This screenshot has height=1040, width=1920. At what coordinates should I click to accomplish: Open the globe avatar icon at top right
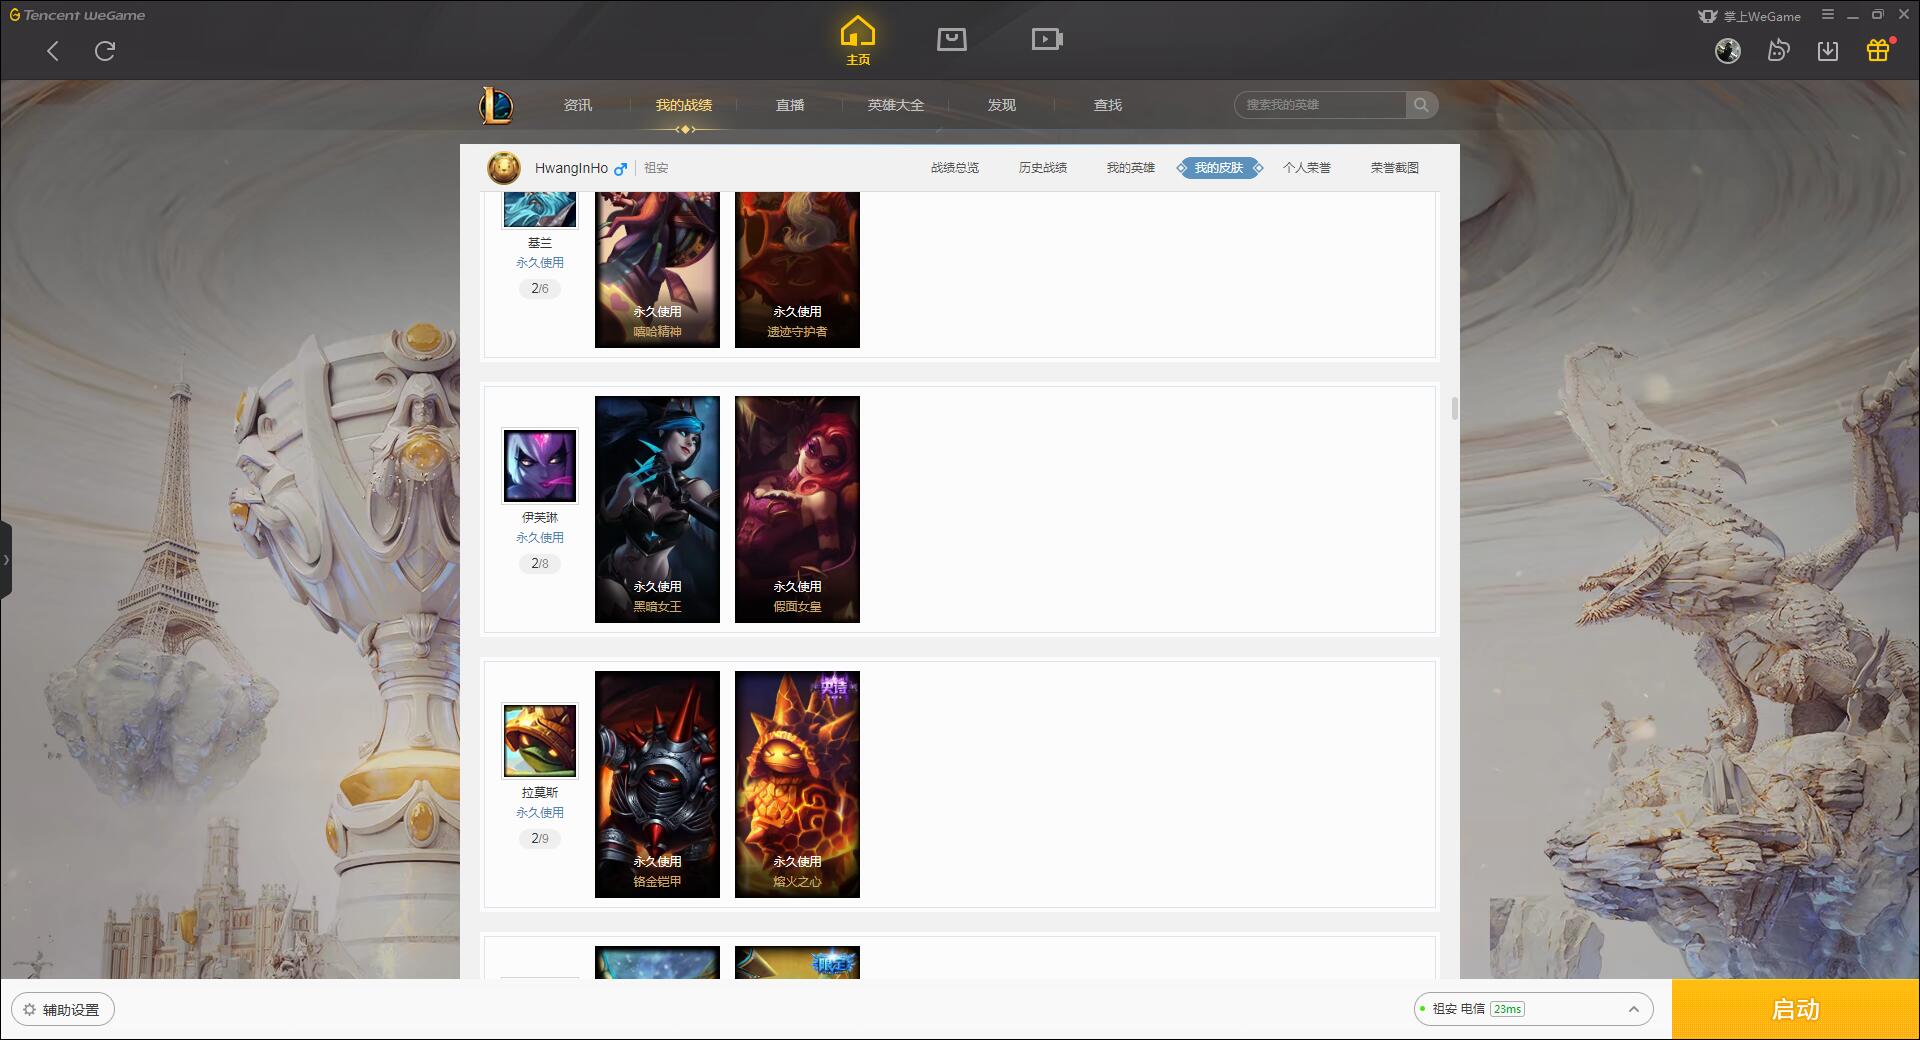coord(1728,51)
